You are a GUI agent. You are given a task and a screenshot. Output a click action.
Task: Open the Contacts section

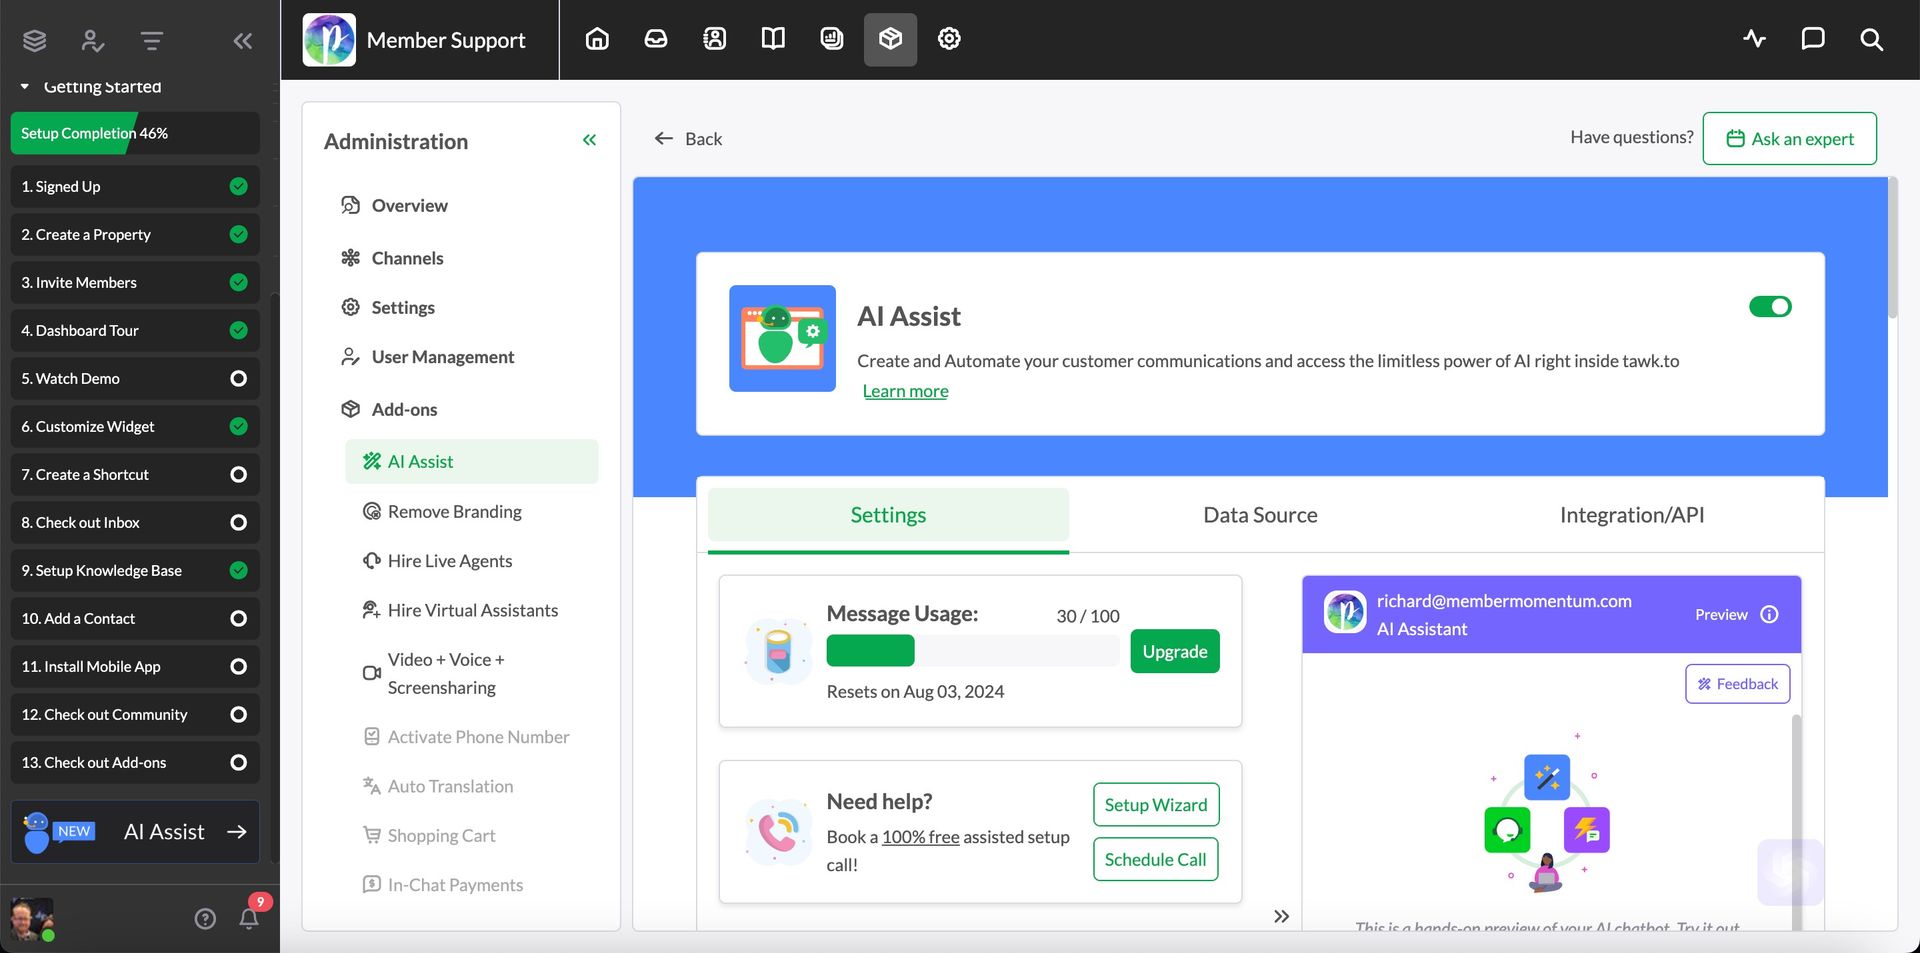[x=714, y=39]
